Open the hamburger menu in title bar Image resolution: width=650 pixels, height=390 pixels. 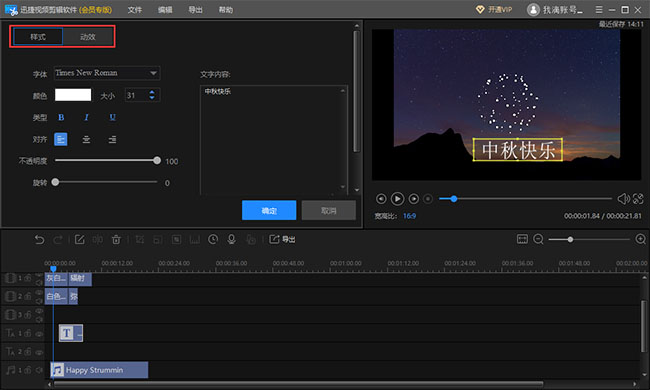(x=599, y=9)
